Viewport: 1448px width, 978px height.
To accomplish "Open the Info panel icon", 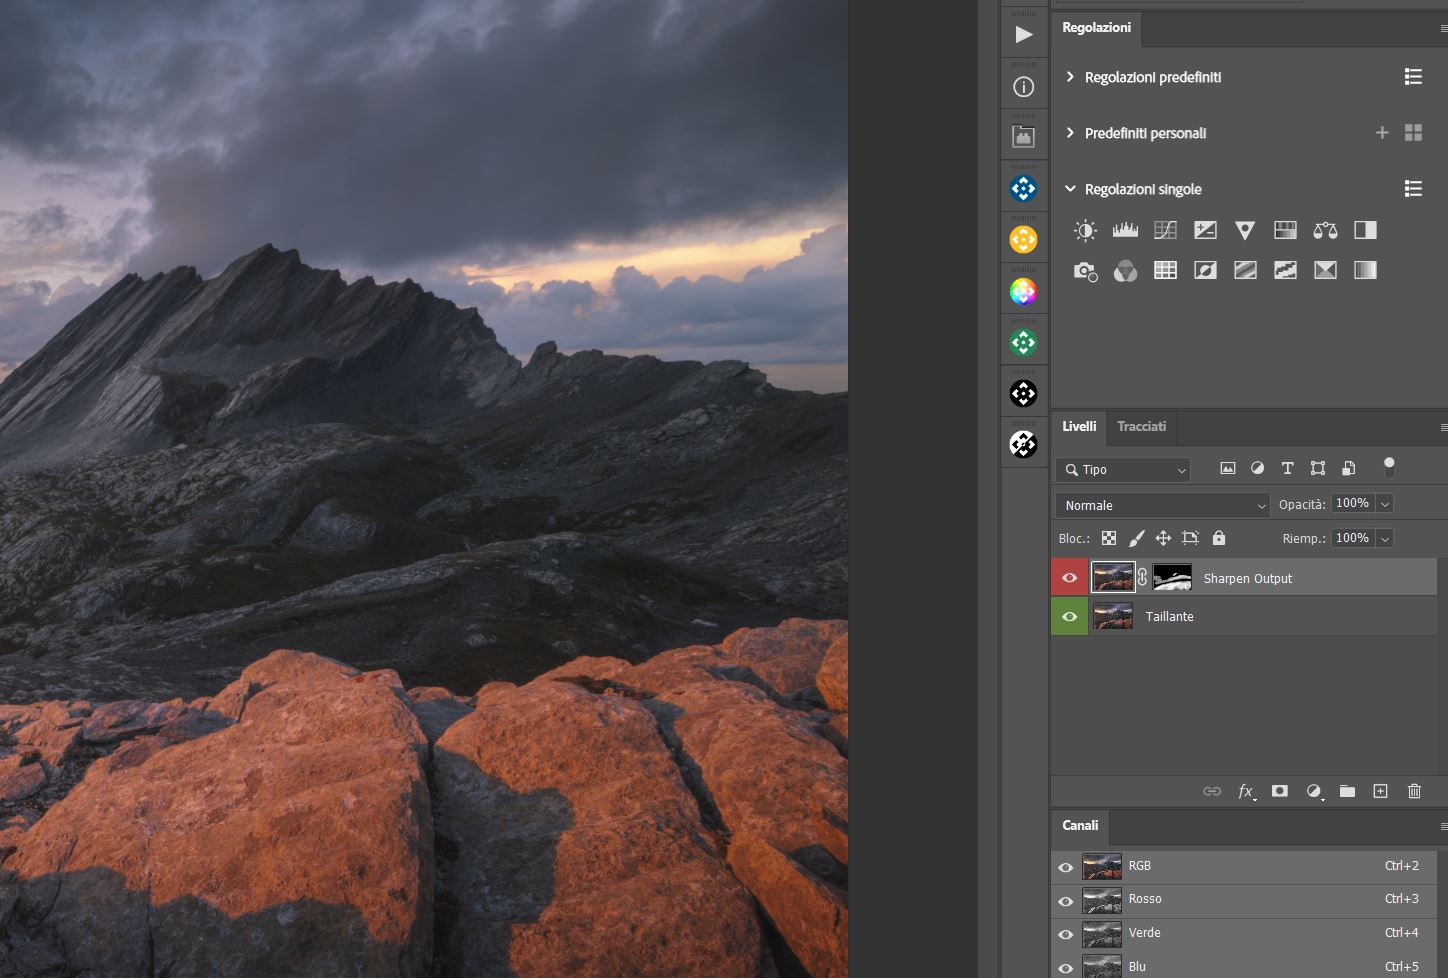I will [x=1023, y=87].
